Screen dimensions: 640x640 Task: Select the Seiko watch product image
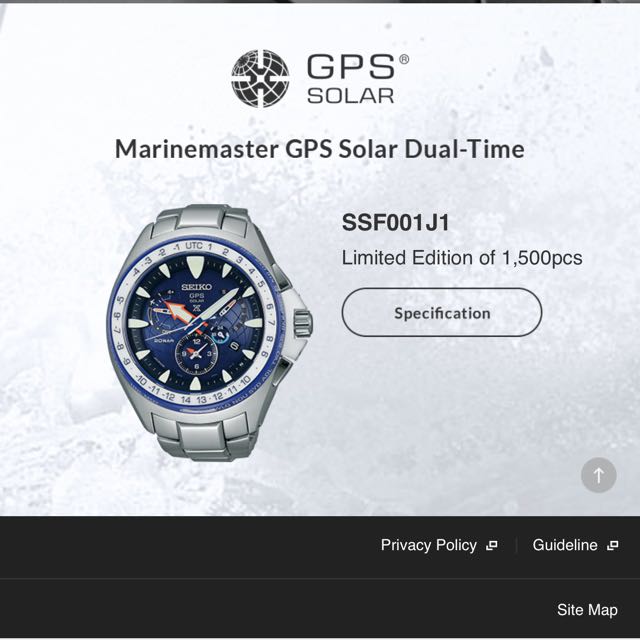click(x=210, y=333)
